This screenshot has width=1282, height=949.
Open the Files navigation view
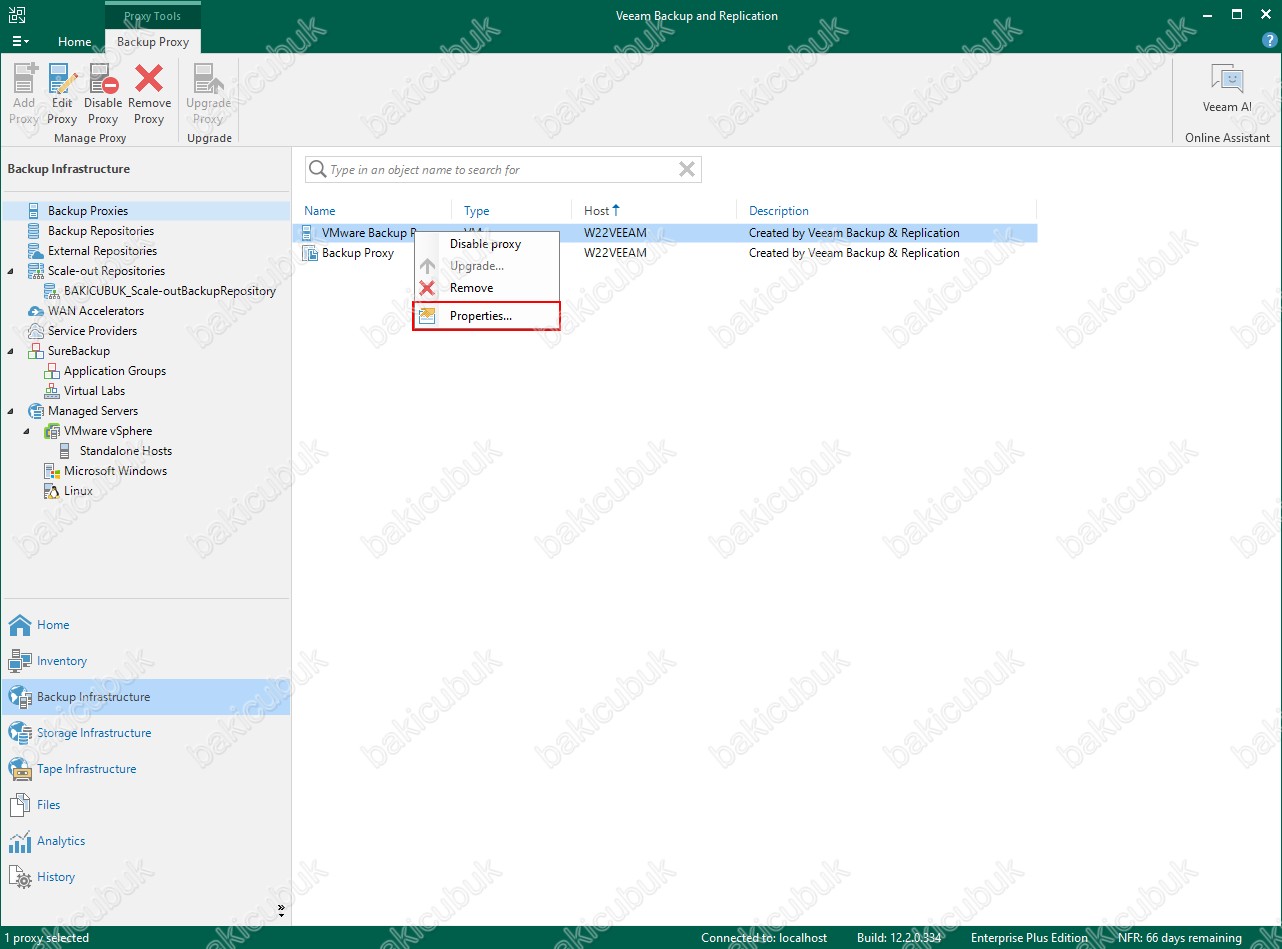145,805
